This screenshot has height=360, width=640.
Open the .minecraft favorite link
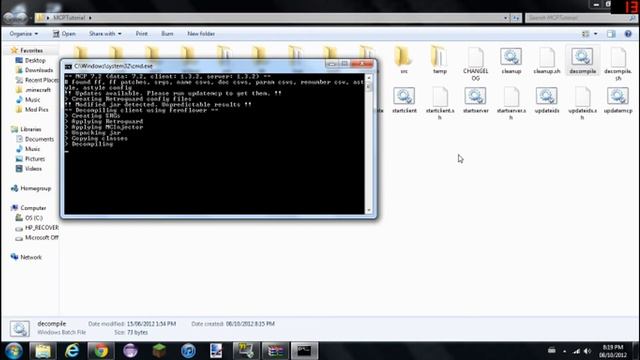point(33,90)
